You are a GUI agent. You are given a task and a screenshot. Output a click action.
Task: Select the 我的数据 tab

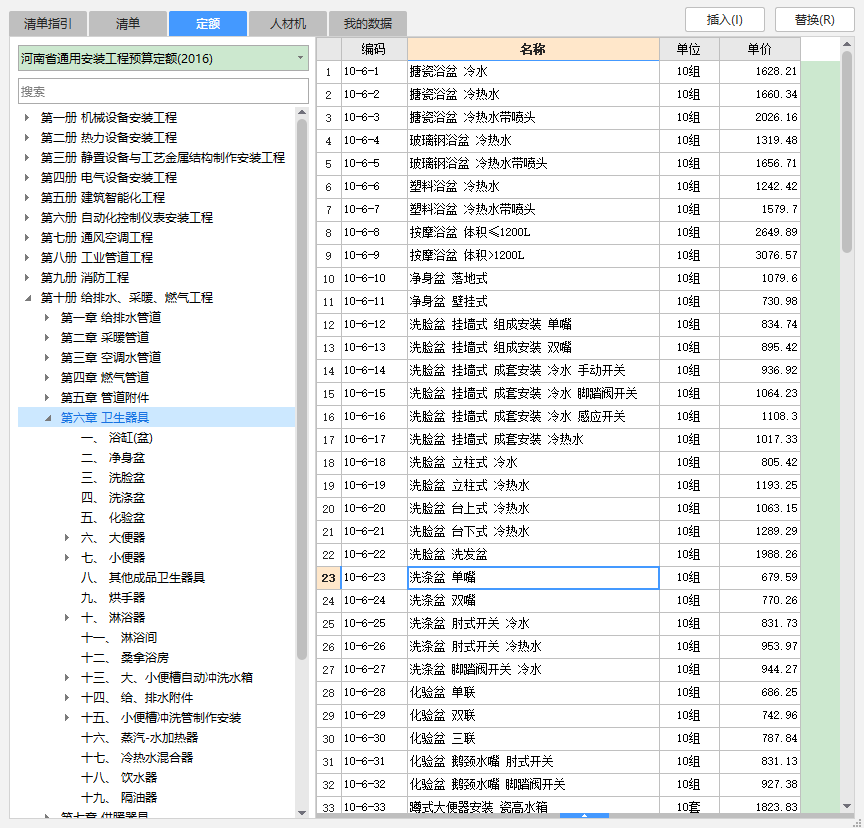click(x=368, y=23)
